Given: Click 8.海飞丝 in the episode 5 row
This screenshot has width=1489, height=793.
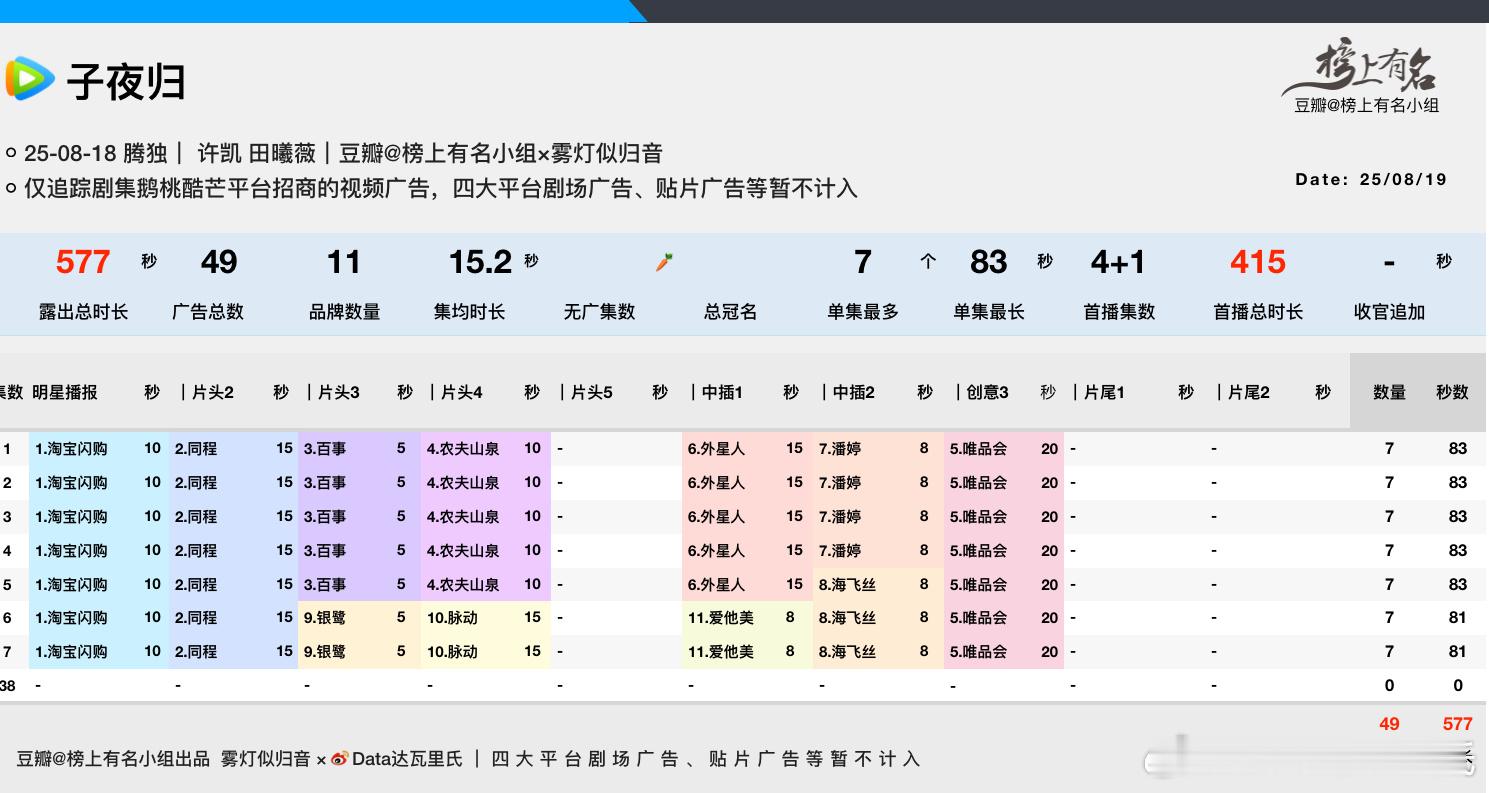Looking at the screenshot, I should coord(847,585).
